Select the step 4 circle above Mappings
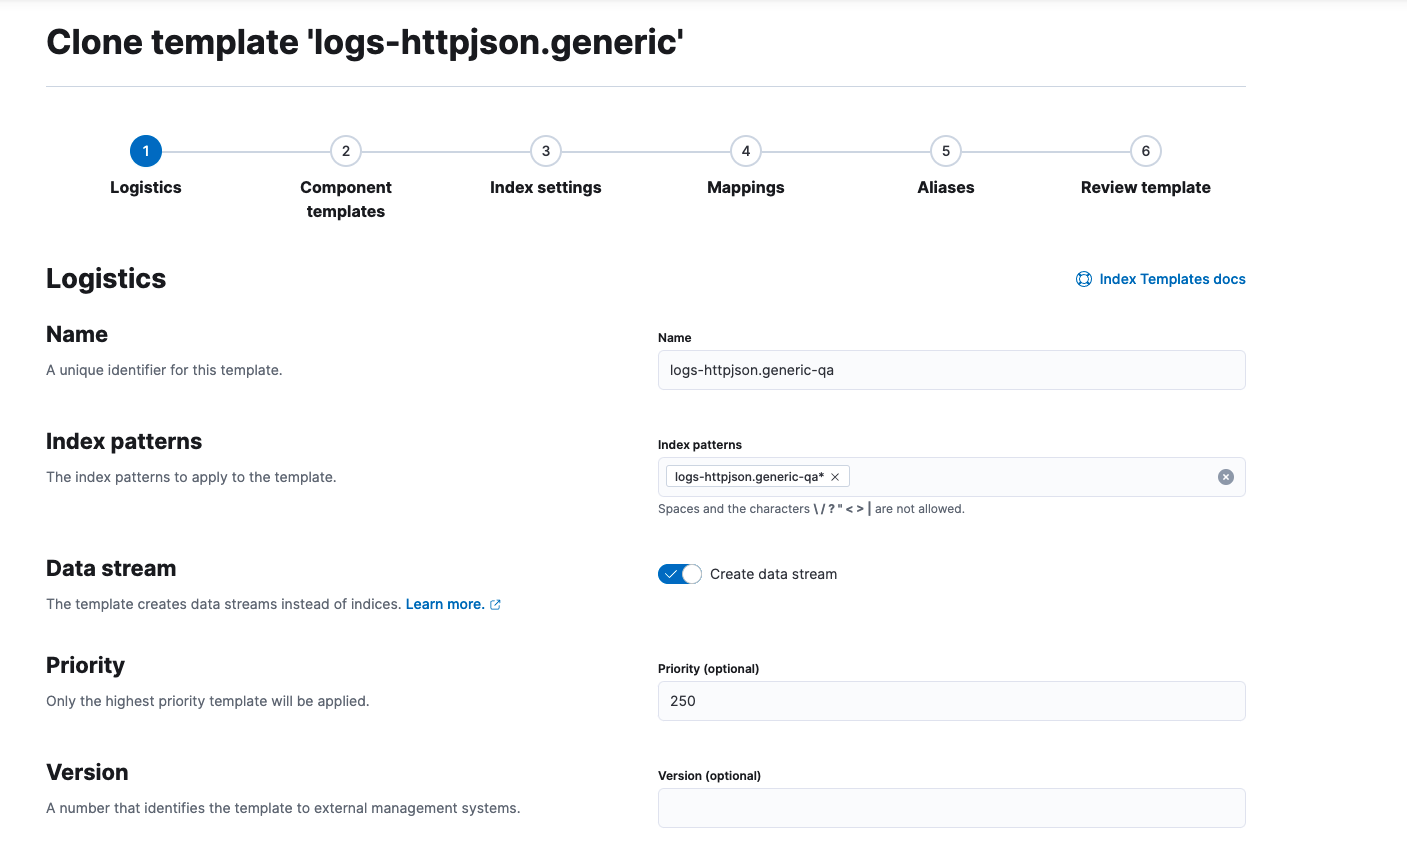 pyautogui.click(x=745, y=151)
